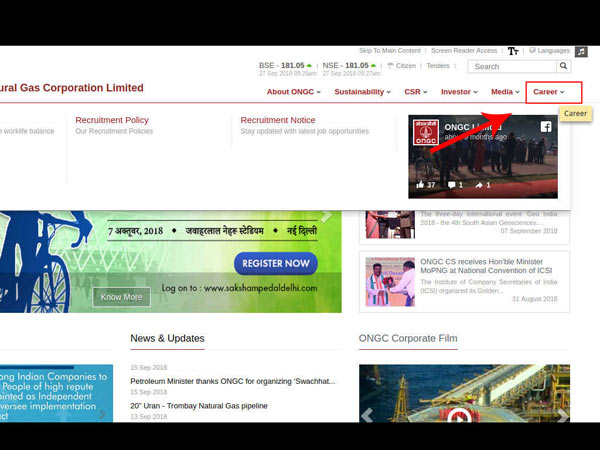Open the Languages globe selector
Viewport: 600px width, 450px height.
pyautogui.click(x=550, y=51)
